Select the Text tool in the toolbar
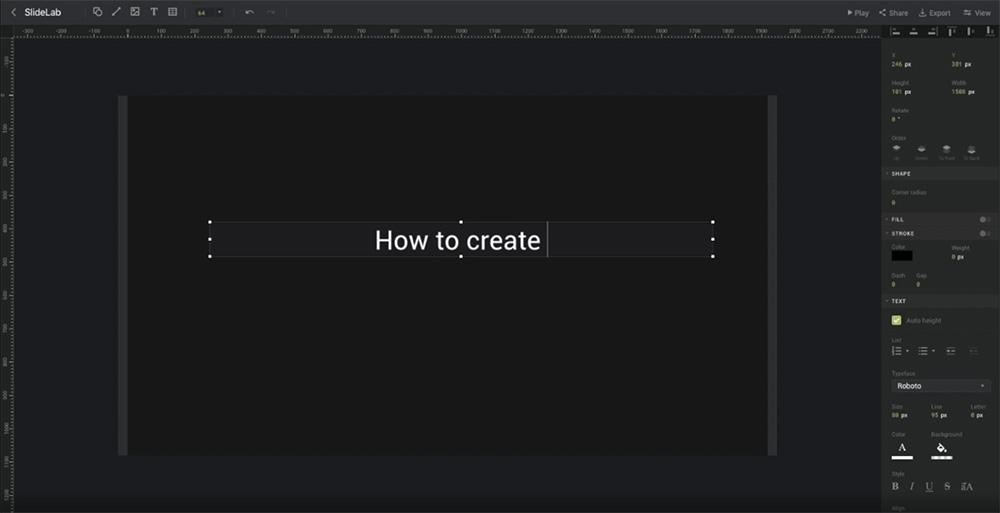The width and height of the screenshot is (1000, 513). (x=154, y=12)
